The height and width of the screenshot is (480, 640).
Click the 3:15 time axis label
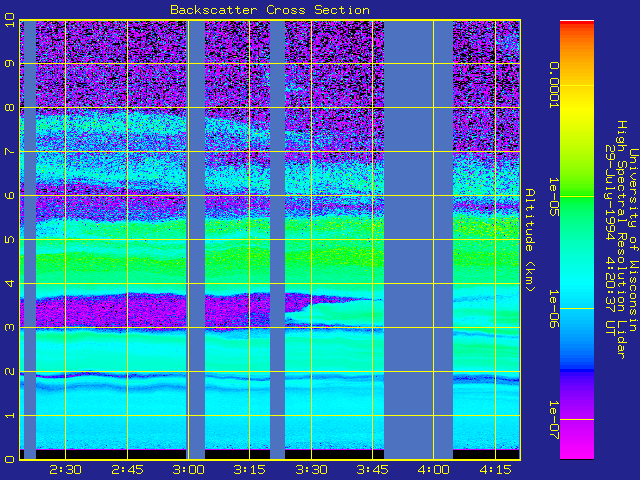pos(249,470)
